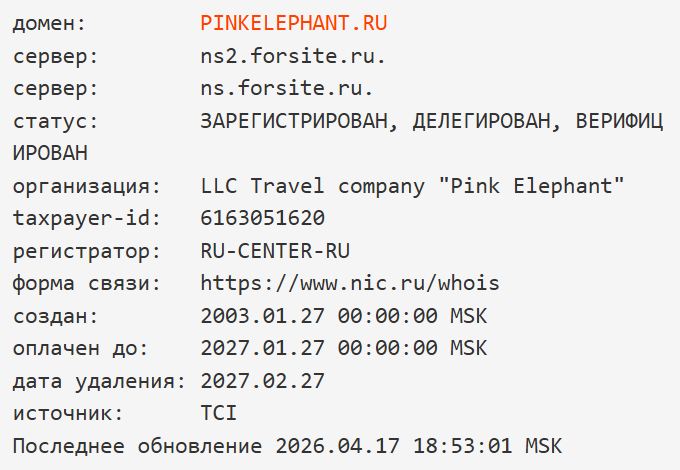
Task: Click the ns.forsite.ru. nameserver entry
Action: point(287,89)
